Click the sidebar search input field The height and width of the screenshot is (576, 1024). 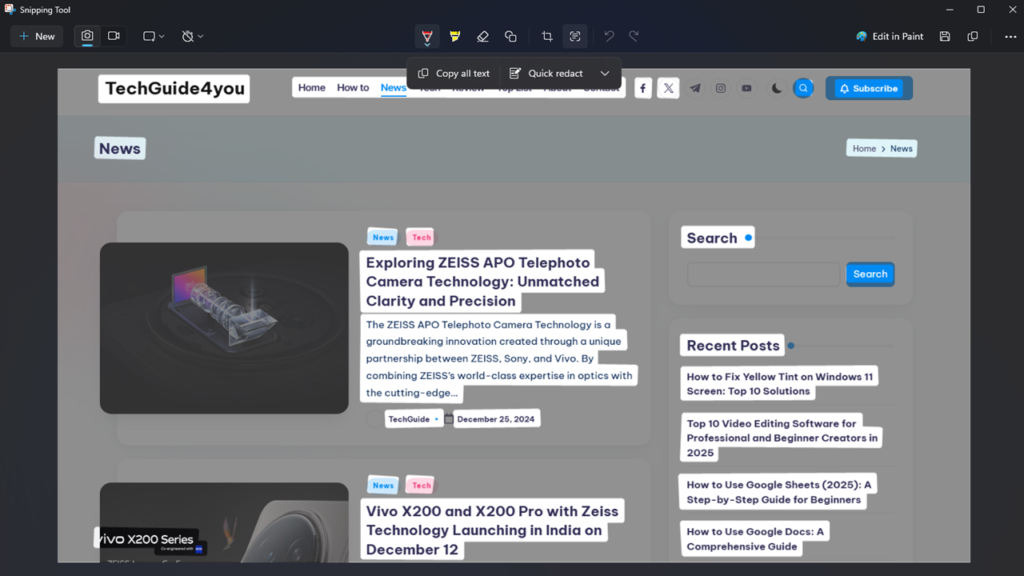click(763, 274)
